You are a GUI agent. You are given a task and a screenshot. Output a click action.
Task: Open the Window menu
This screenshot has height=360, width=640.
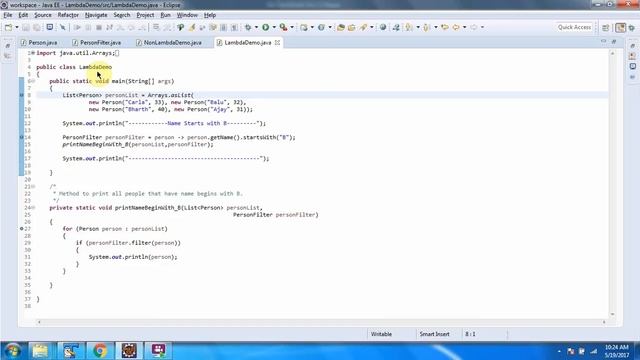[187, 15]
